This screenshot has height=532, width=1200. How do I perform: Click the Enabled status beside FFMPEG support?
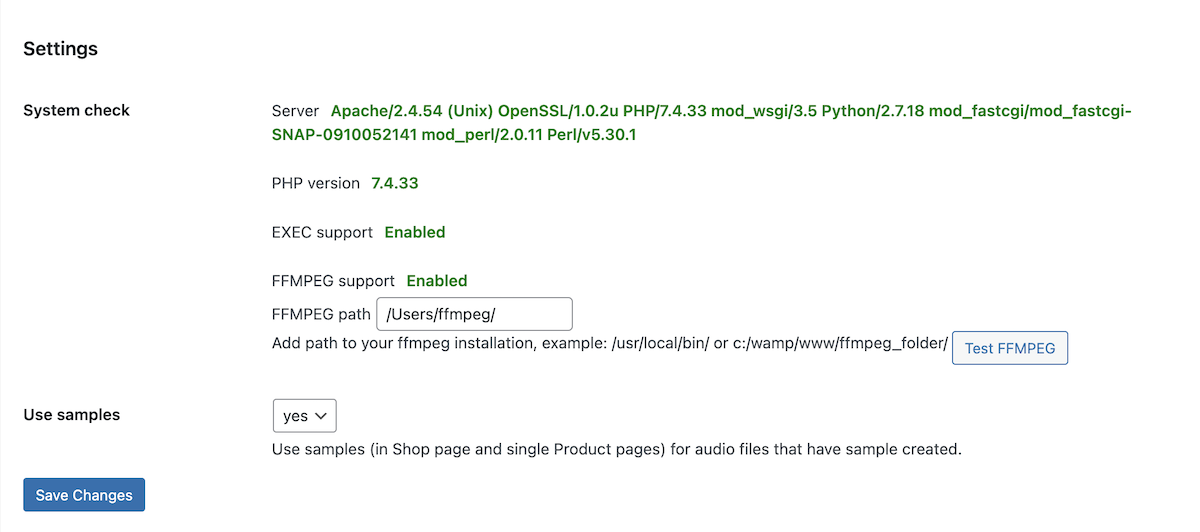[437, 281]
